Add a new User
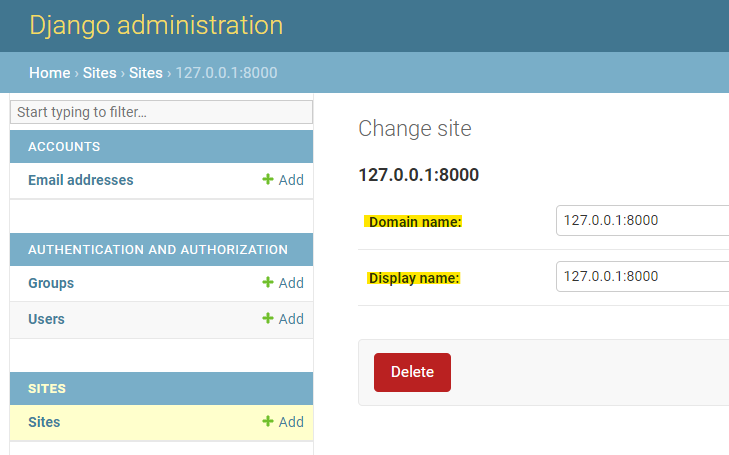The height and width of the screenshot is (455, 729). (x=283, y=319)
